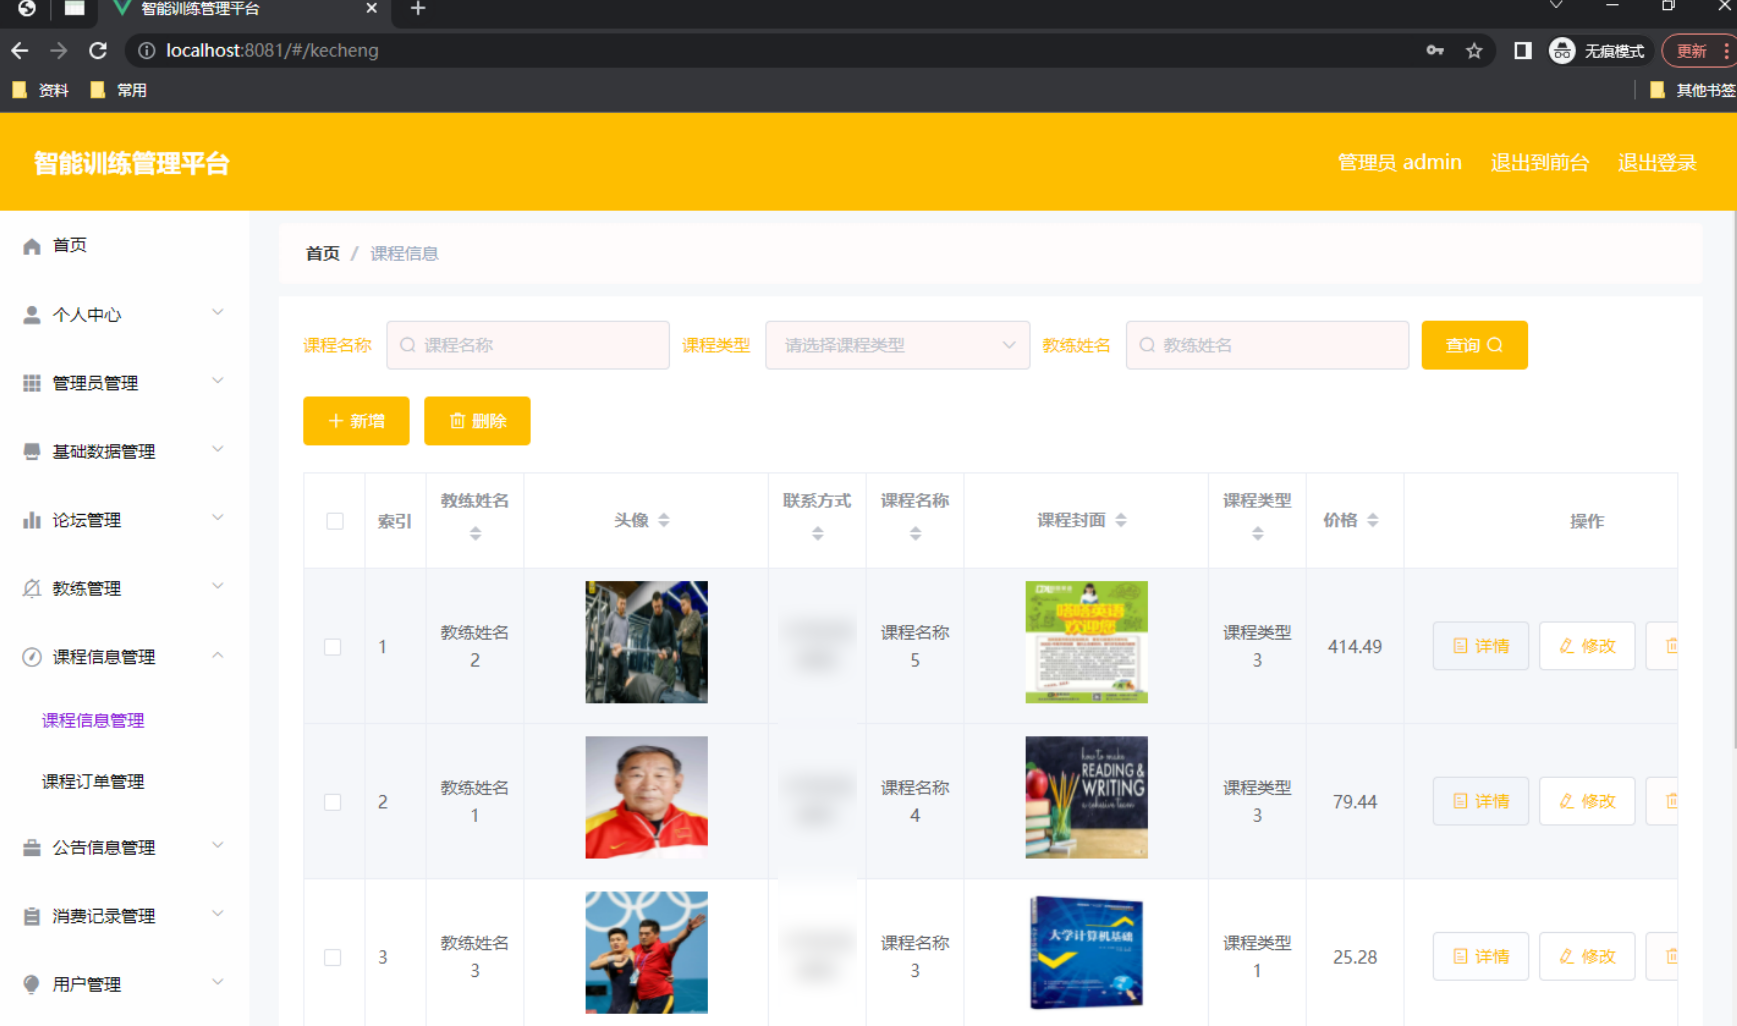The height and width of the screenshot is (1026, 1737).
Task: Expand the 基础数据管理 sidebar menu
Action: 124,451
